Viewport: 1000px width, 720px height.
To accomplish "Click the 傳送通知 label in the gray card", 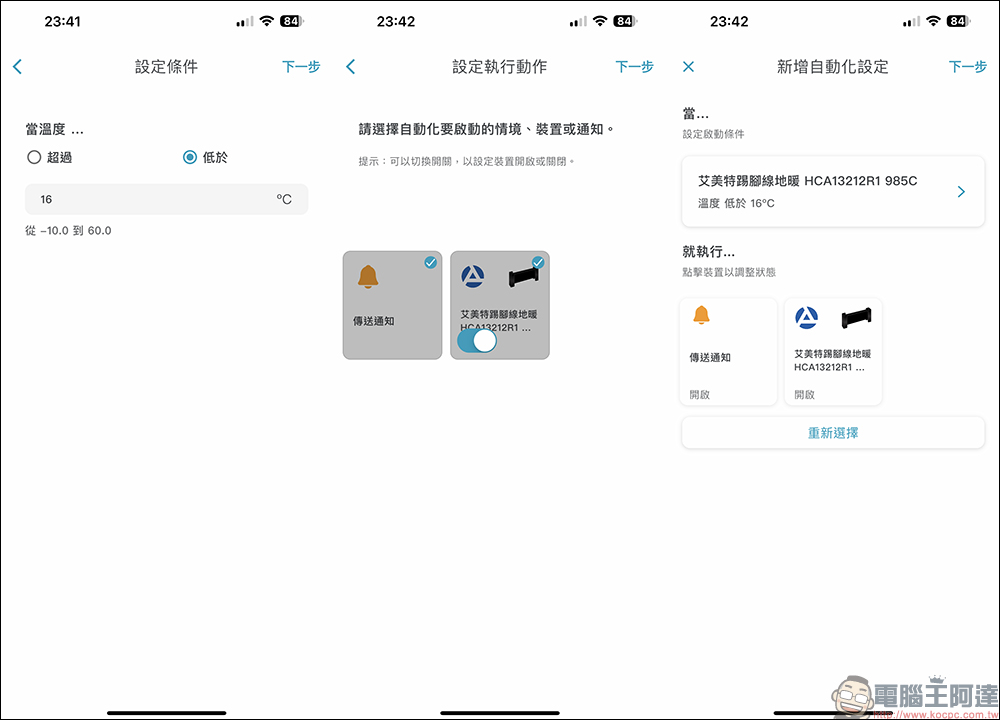I will tap(374, 321).
